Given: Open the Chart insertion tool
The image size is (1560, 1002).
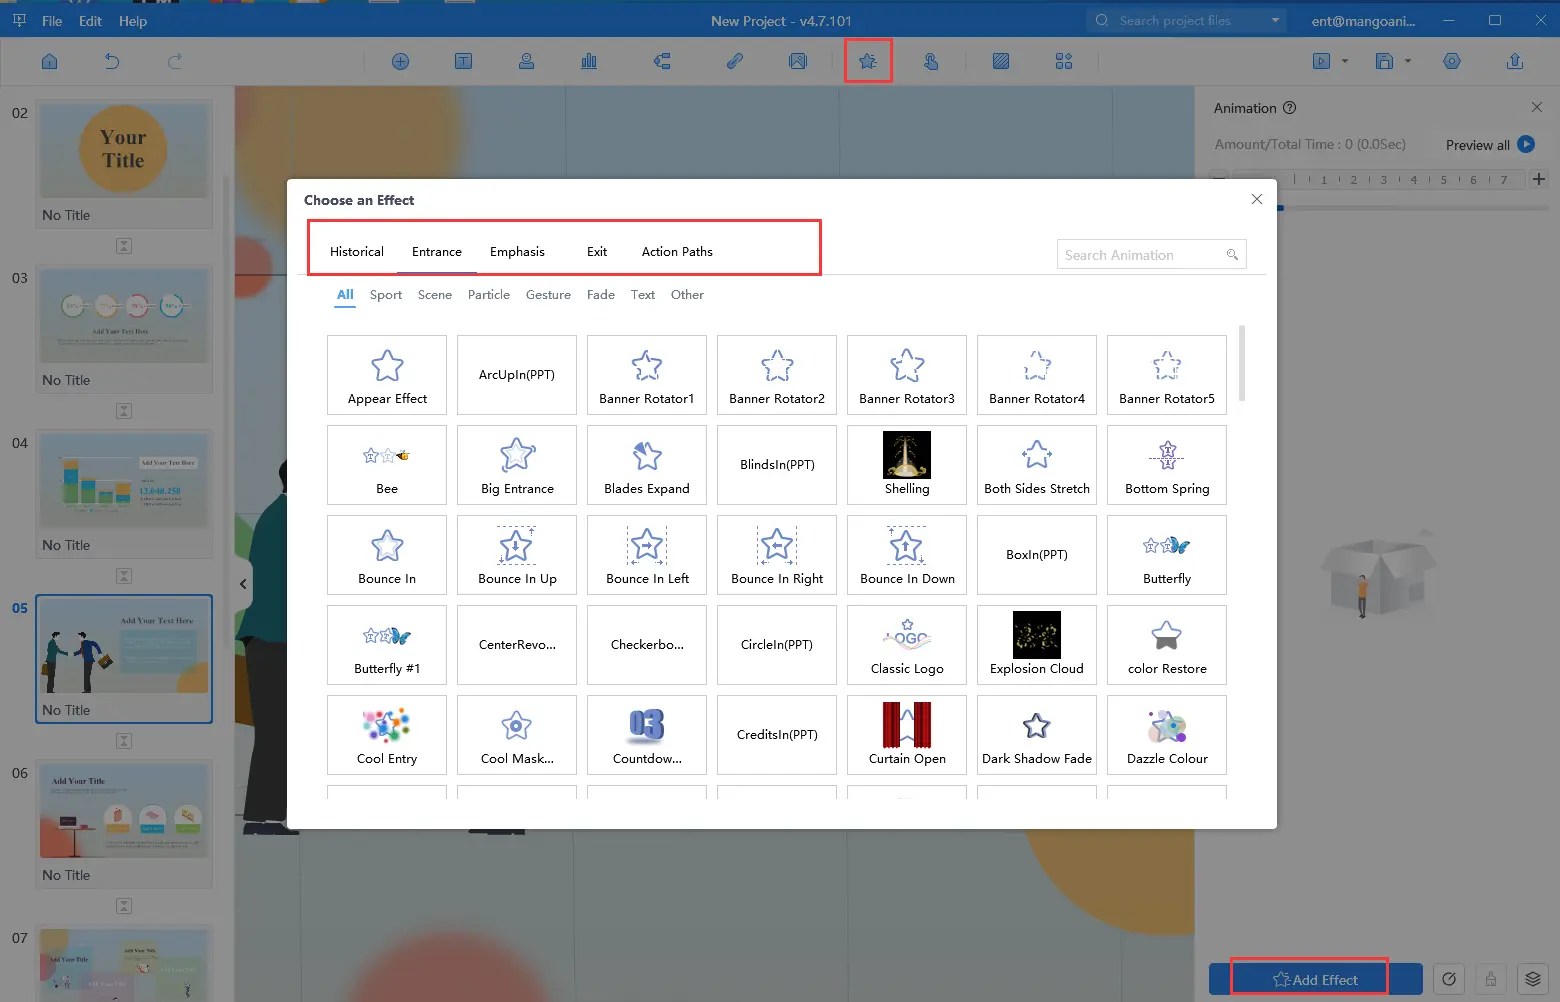Looking at the screenshot, I should click(589, 61).
